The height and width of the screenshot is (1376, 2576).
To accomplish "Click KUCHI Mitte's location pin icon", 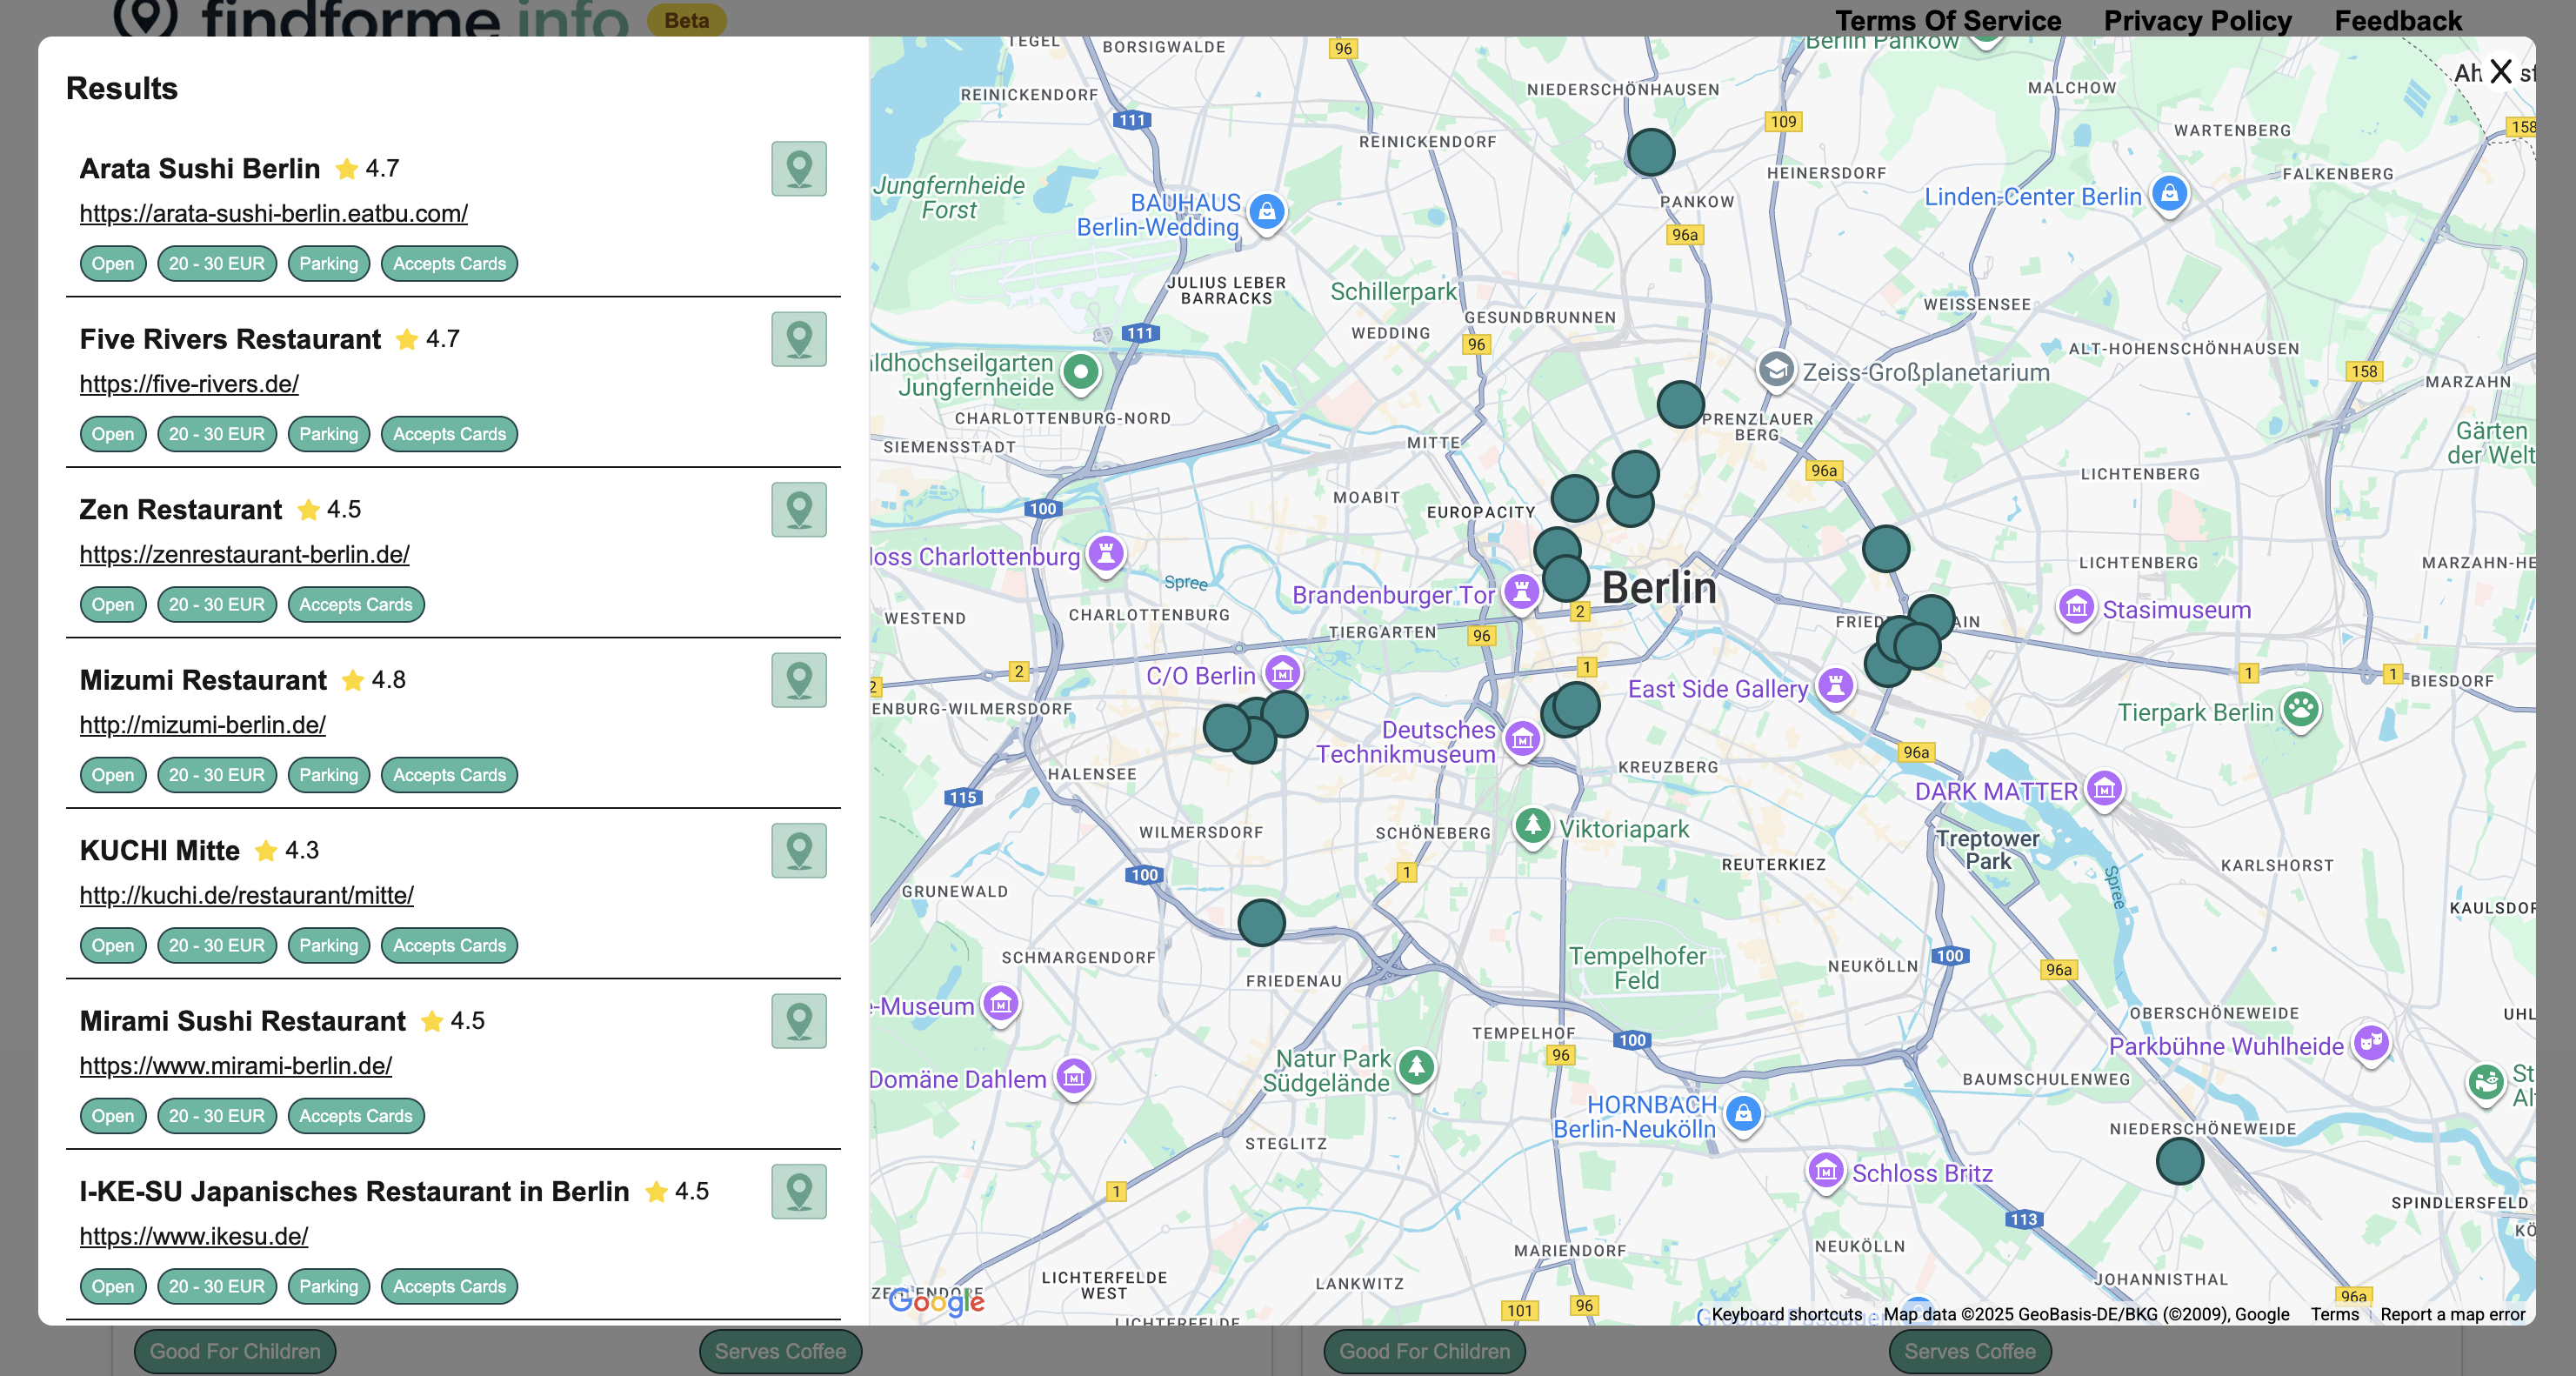I will coord(799,851).
